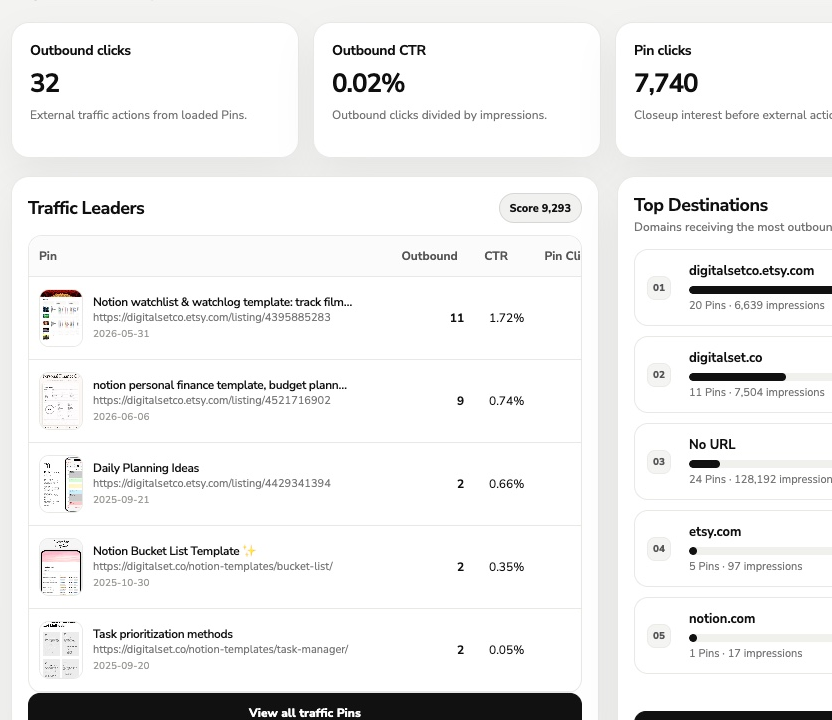
Task: Sort by the Outbound column header
Action: coord(429,256)
